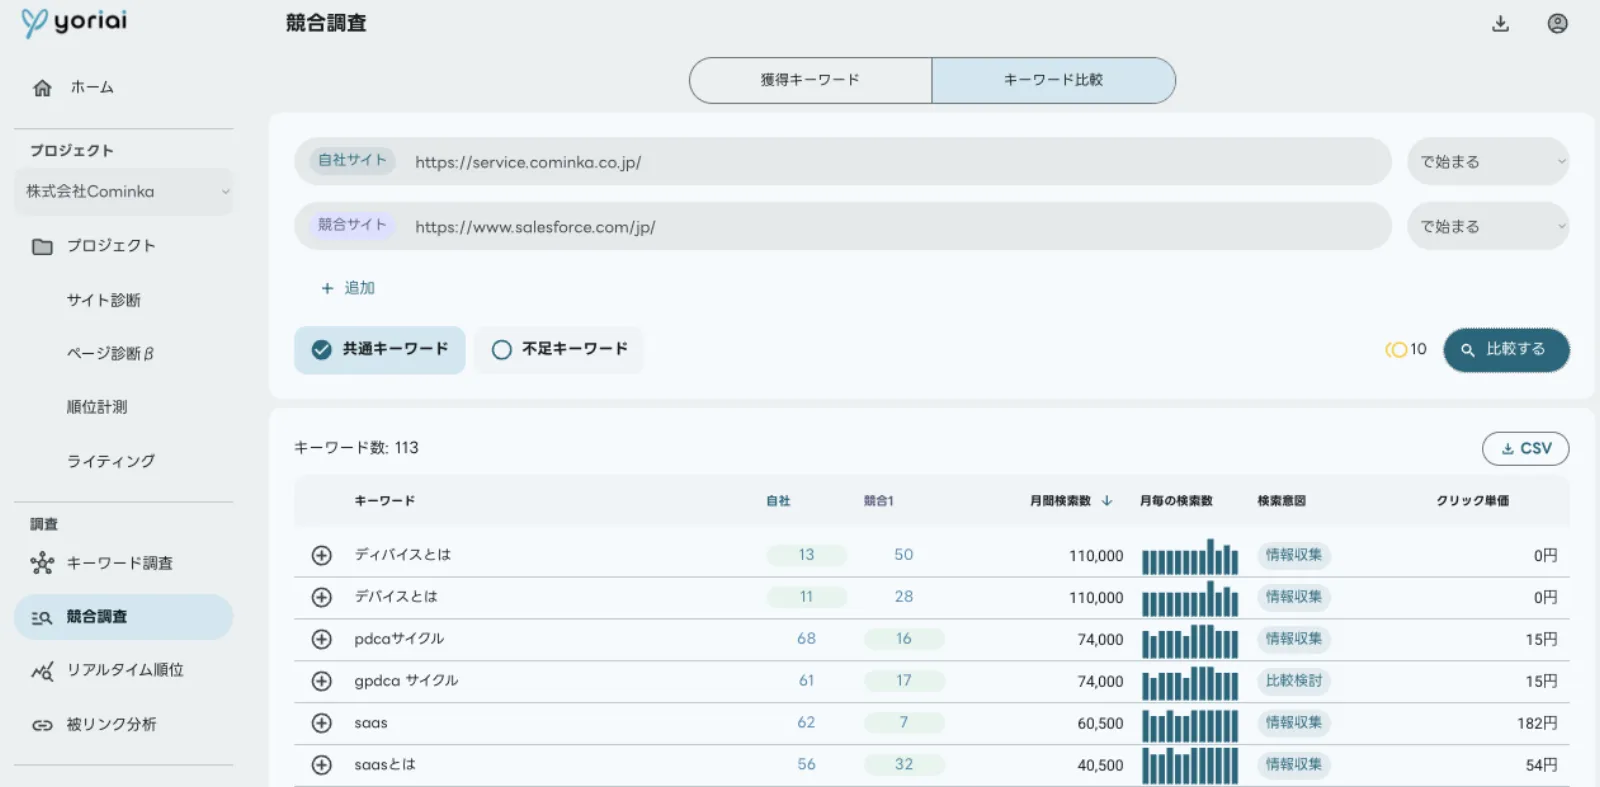Go to ホーム via house icon
This screenshot has height=787, width=1600.
click(42, 88)
